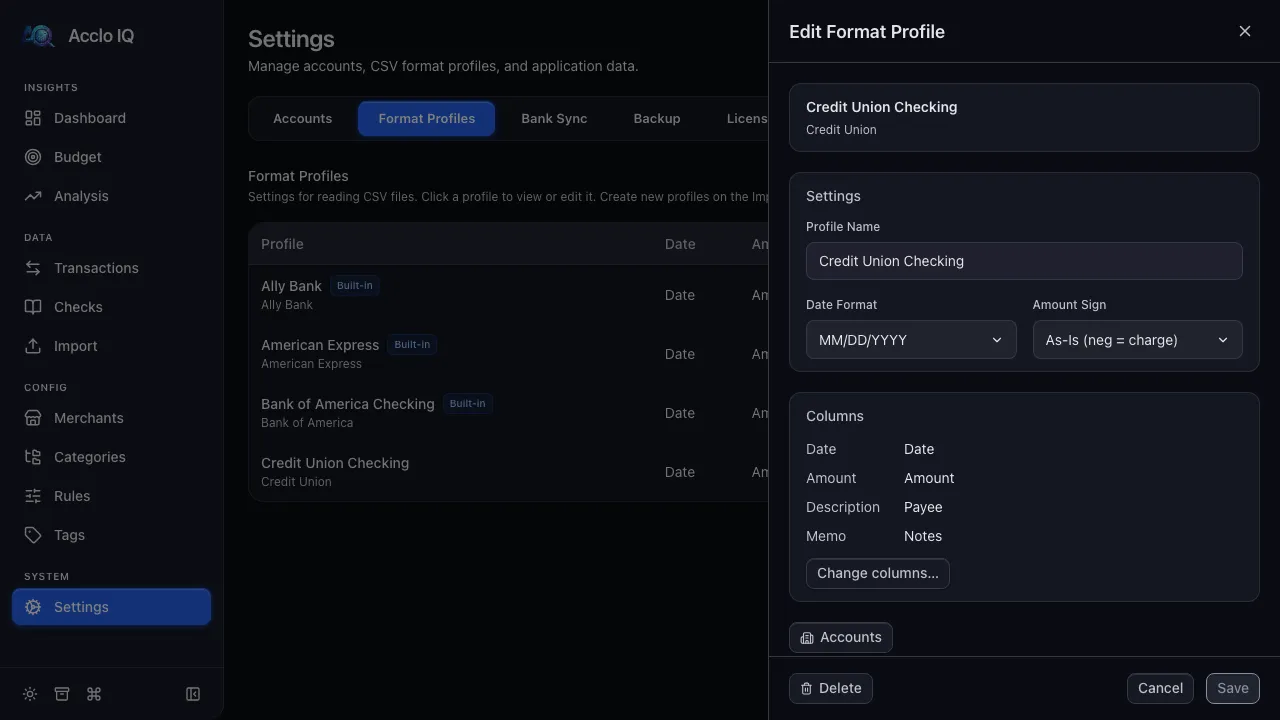This screenshot has width=1280, height=720.
Task: Open the Analysis trend icon
Action: pos(33,196)
